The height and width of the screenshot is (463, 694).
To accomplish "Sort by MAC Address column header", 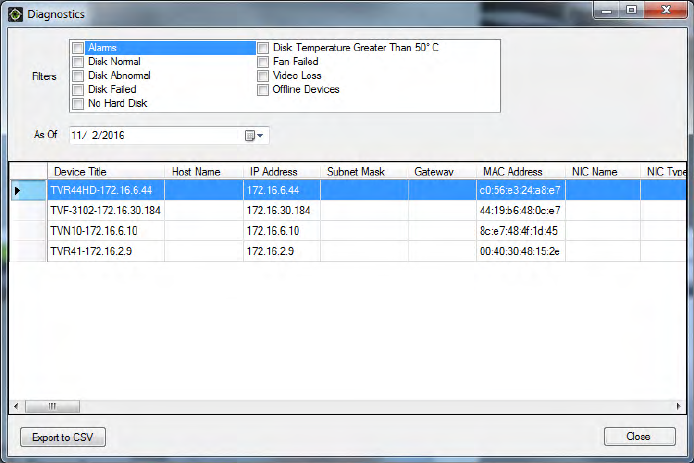I will pyautogui.click(x=520, y=172).
